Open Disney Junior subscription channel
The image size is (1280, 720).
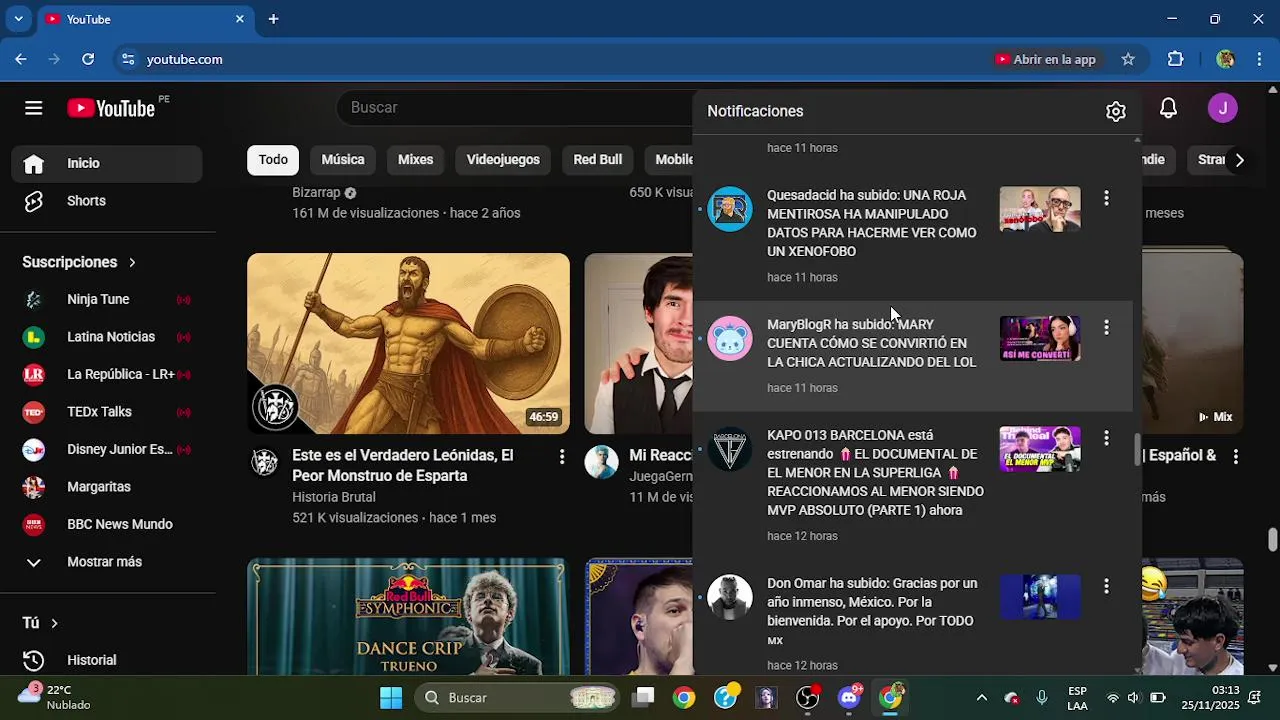tap(108, 449)
